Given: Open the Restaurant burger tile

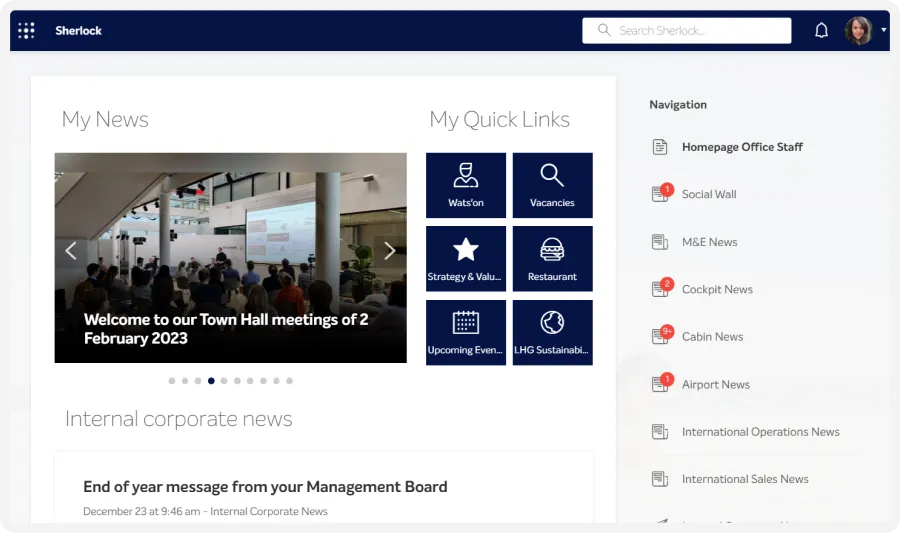Looking at the screenshot, I should tap(553, 259).
